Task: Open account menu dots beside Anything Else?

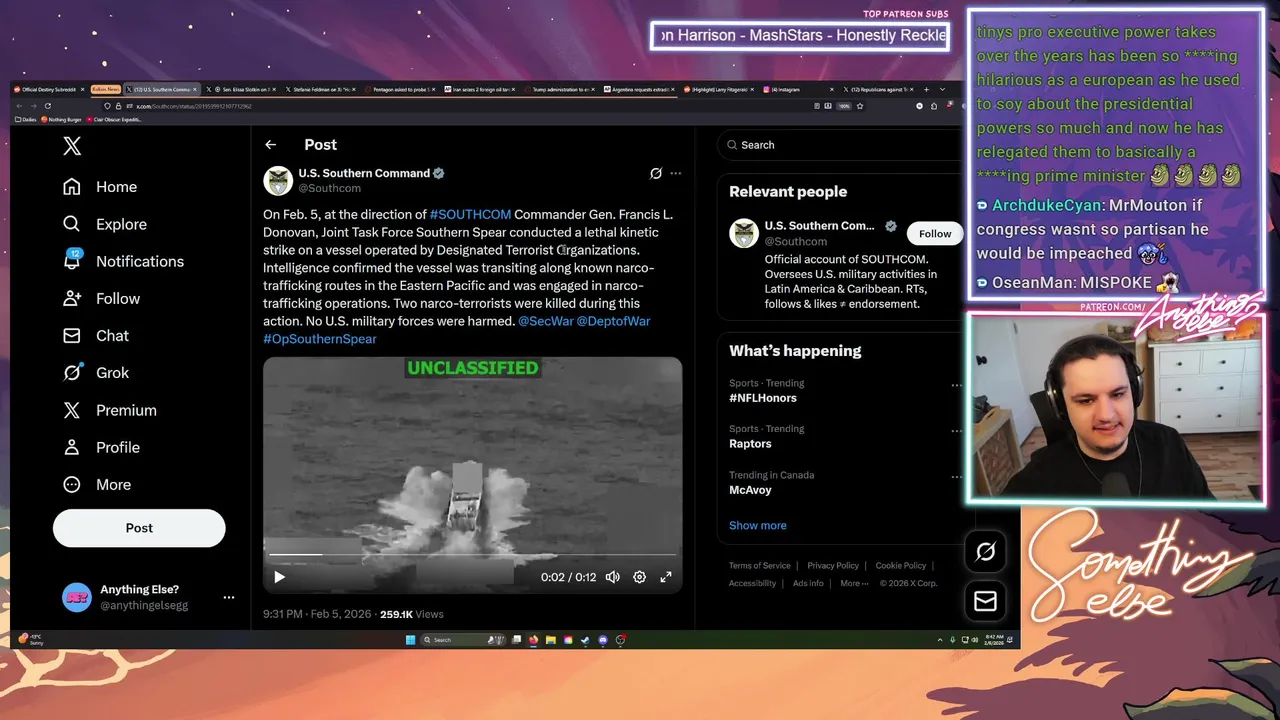Action: tap(229, 597)
